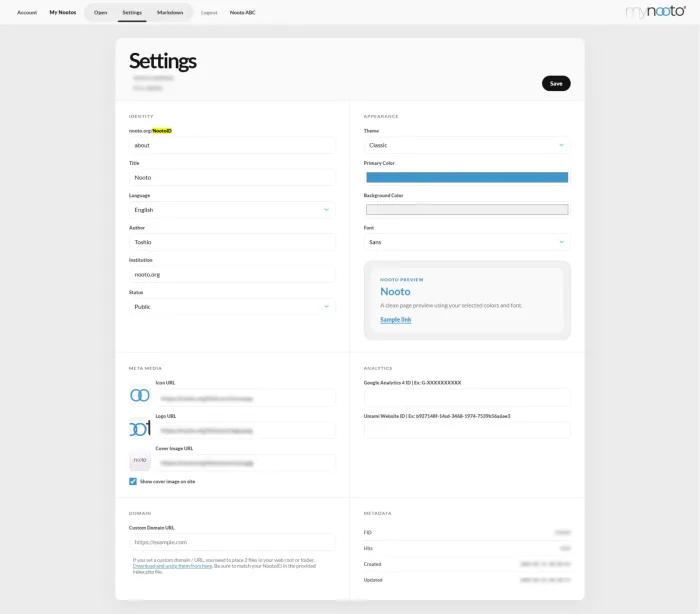Viewport: 700px width, 614px height.
Task: Click Download and unzip them from here link
Action: click(x=172, y=566)
